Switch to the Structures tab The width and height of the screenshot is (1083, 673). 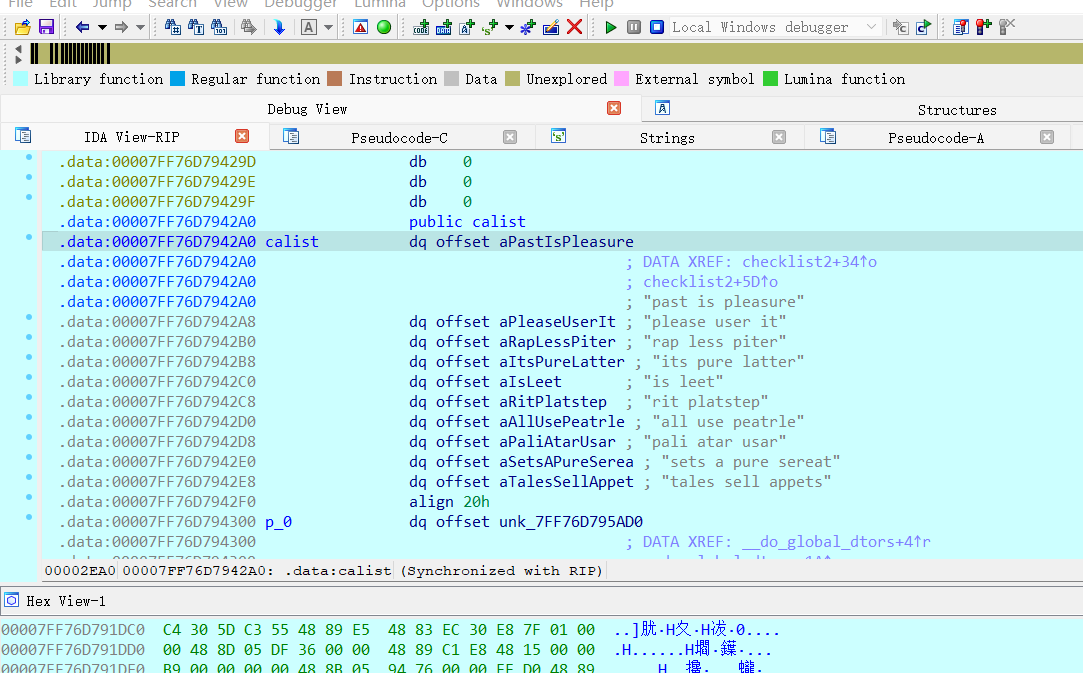click(x=957, y=110)
